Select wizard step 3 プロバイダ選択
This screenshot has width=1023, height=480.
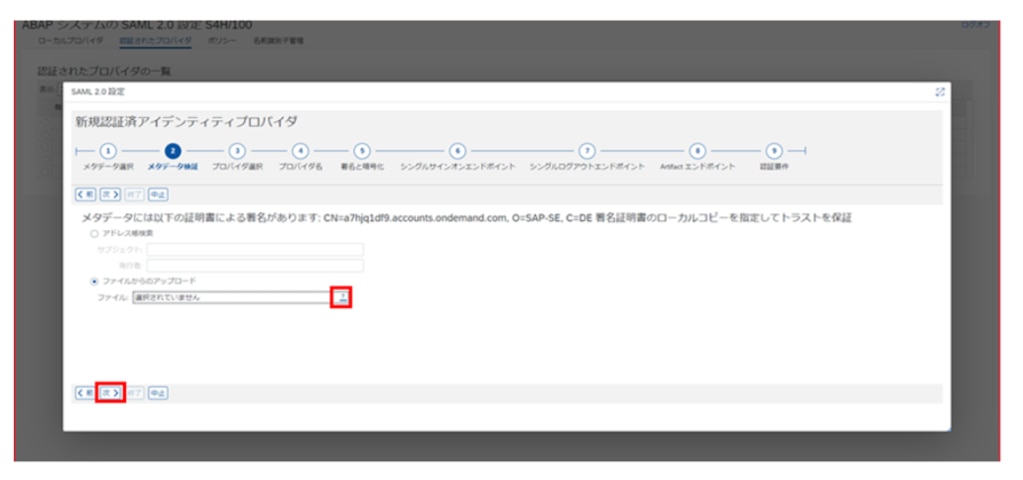pos(237,150)
